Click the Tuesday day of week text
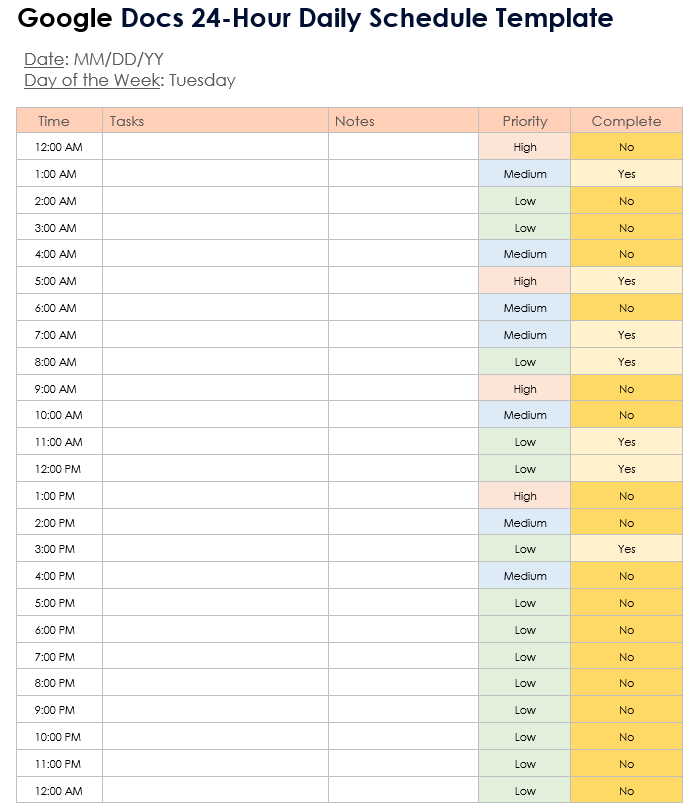 pos(202,80)
